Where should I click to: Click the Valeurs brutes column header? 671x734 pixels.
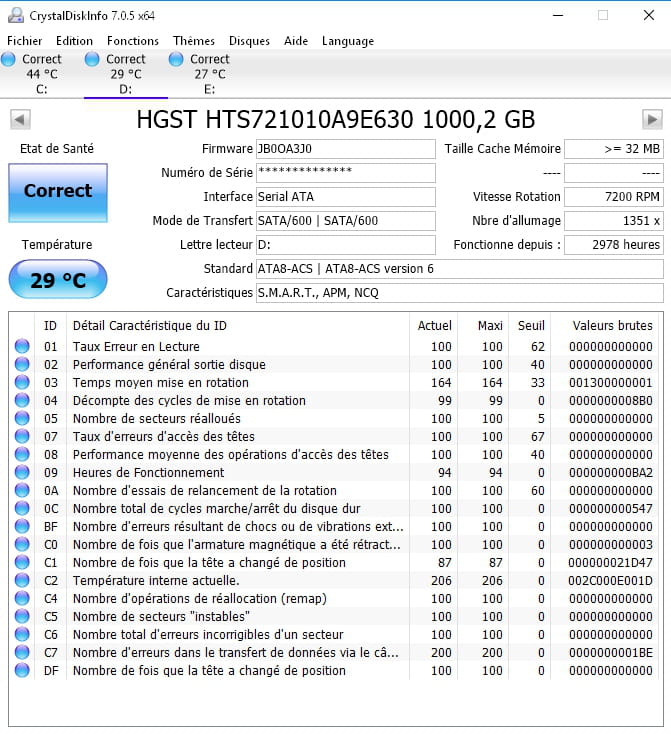pyautogui.click(x=612, y=325)
